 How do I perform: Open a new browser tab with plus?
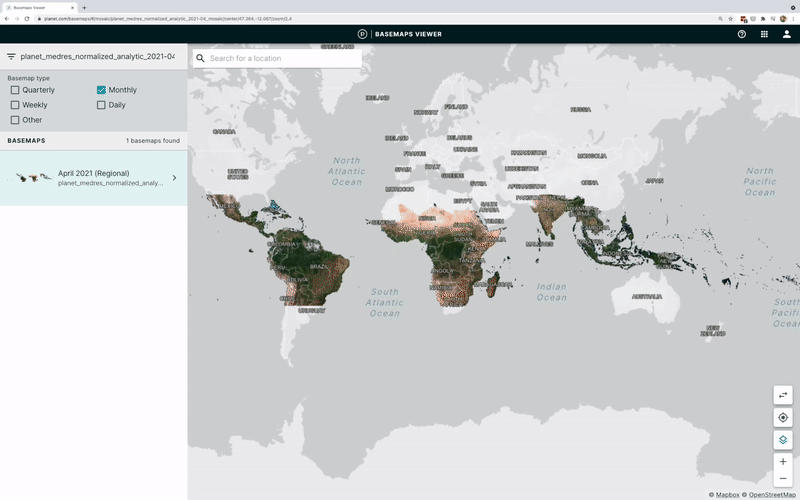tap(84, 8)
